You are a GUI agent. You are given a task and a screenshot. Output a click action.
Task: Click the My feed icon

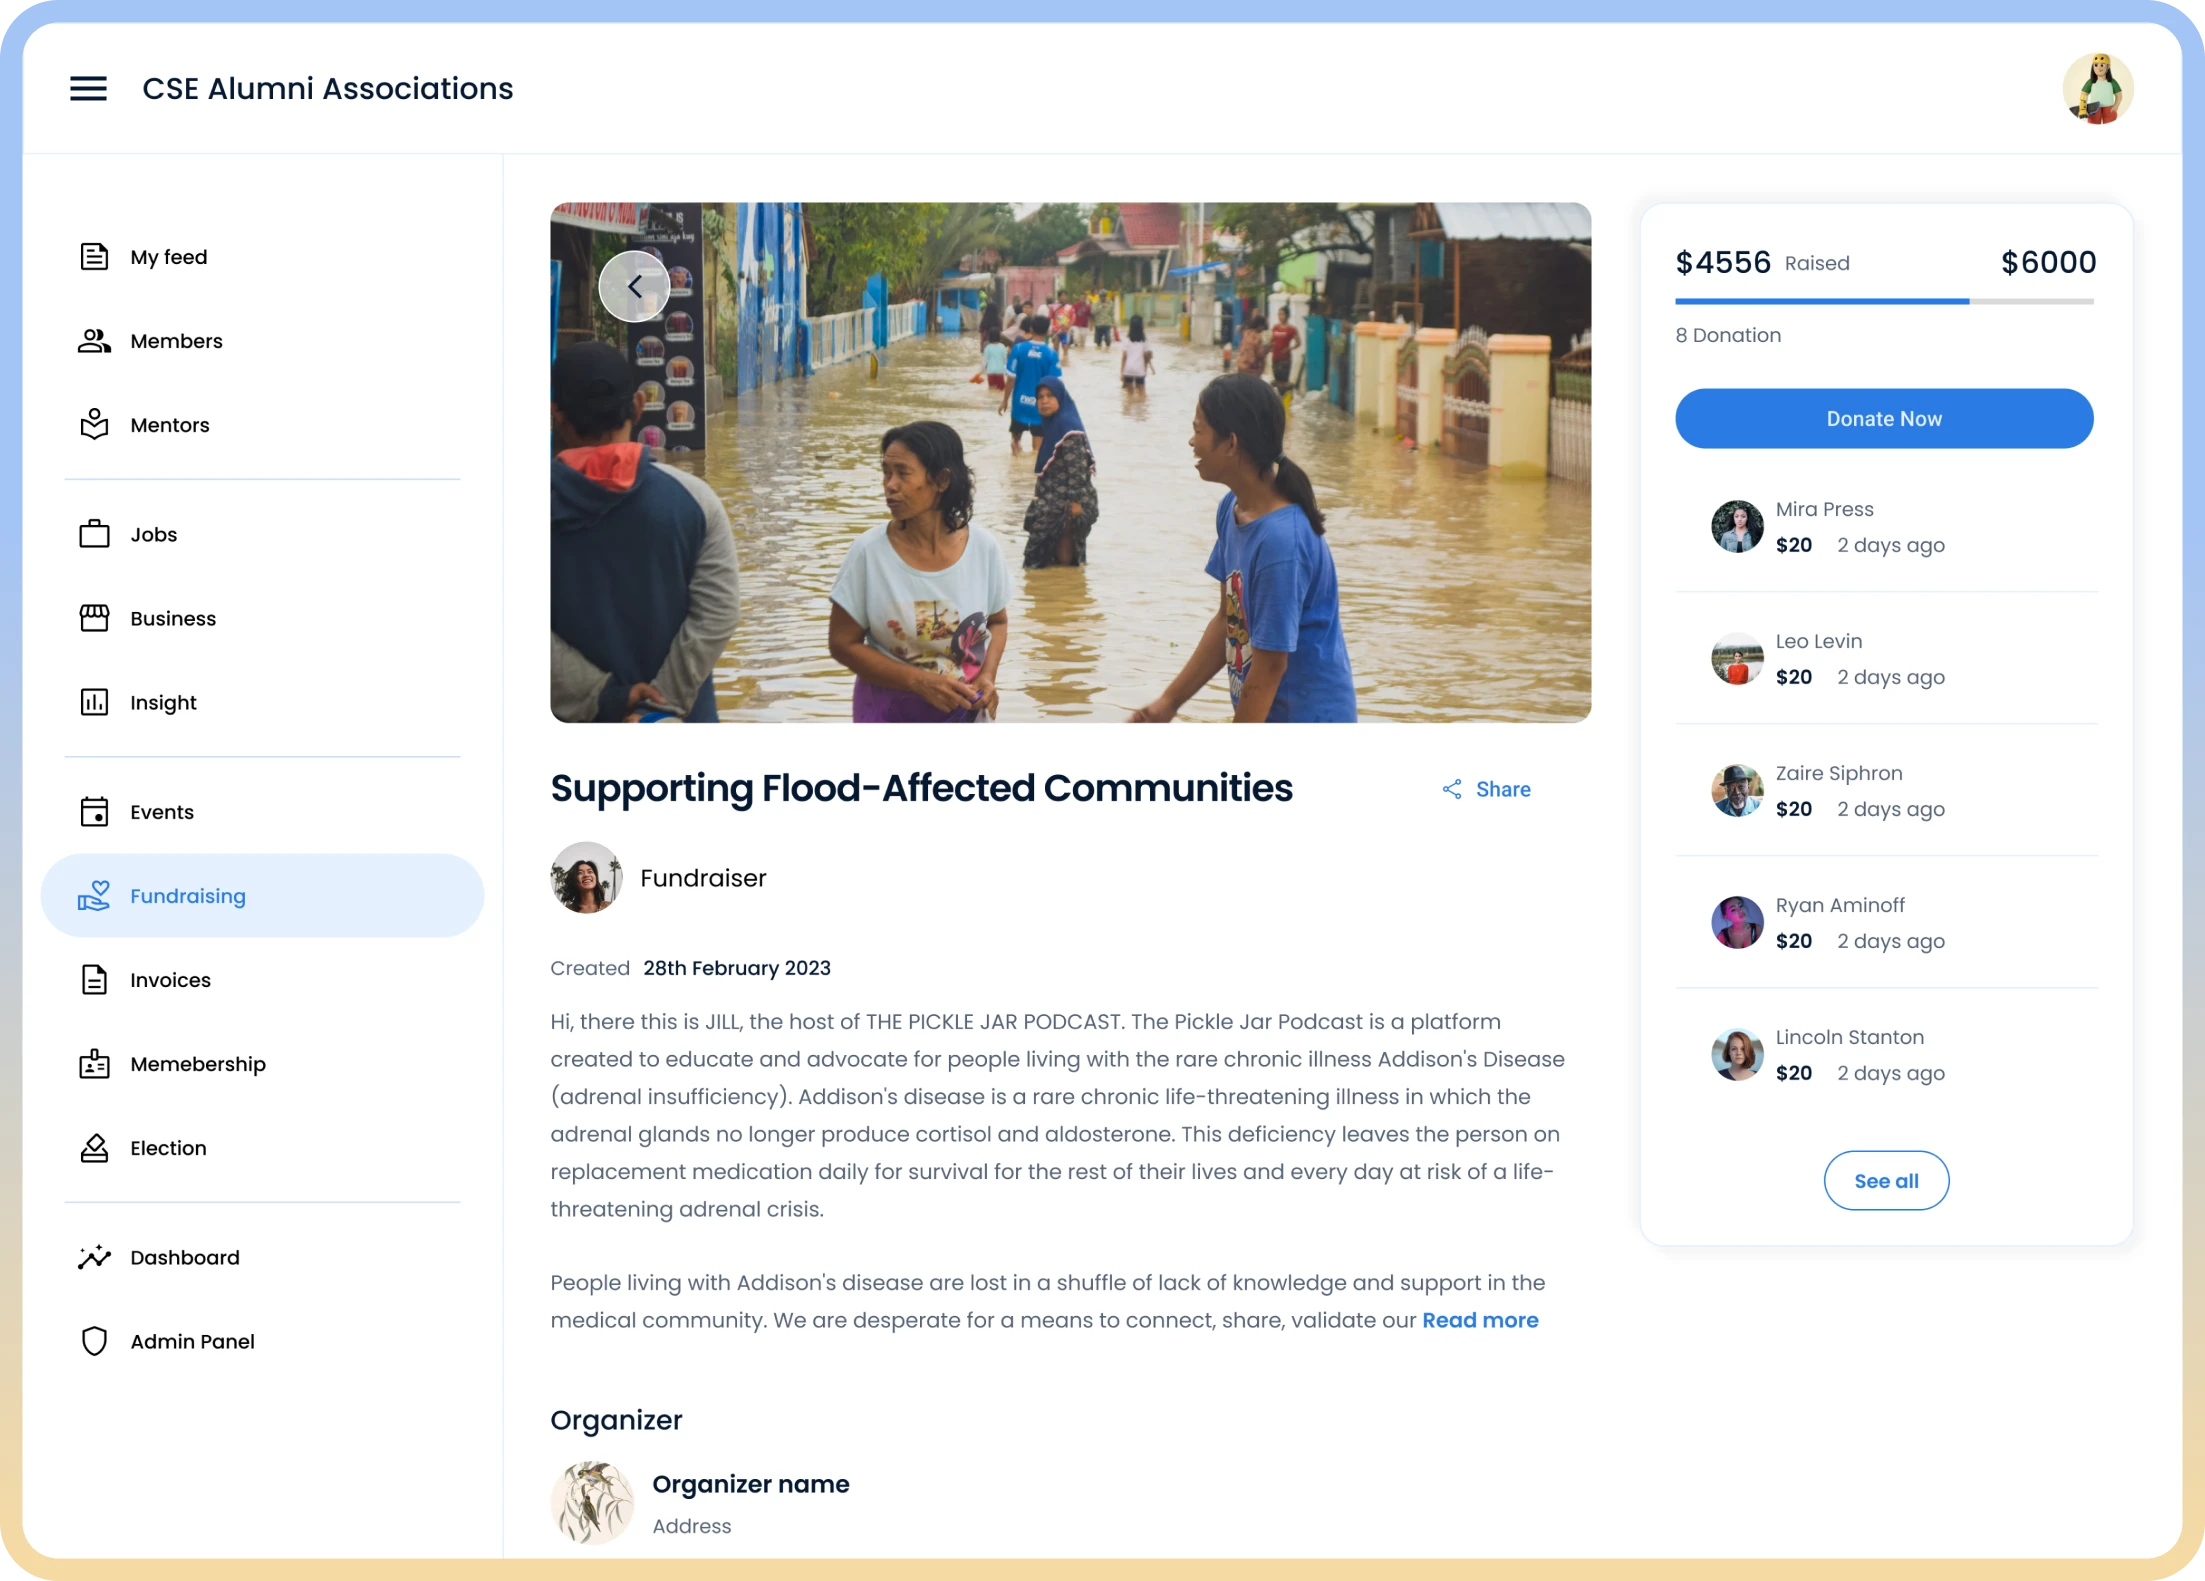(x=94, y=257)
